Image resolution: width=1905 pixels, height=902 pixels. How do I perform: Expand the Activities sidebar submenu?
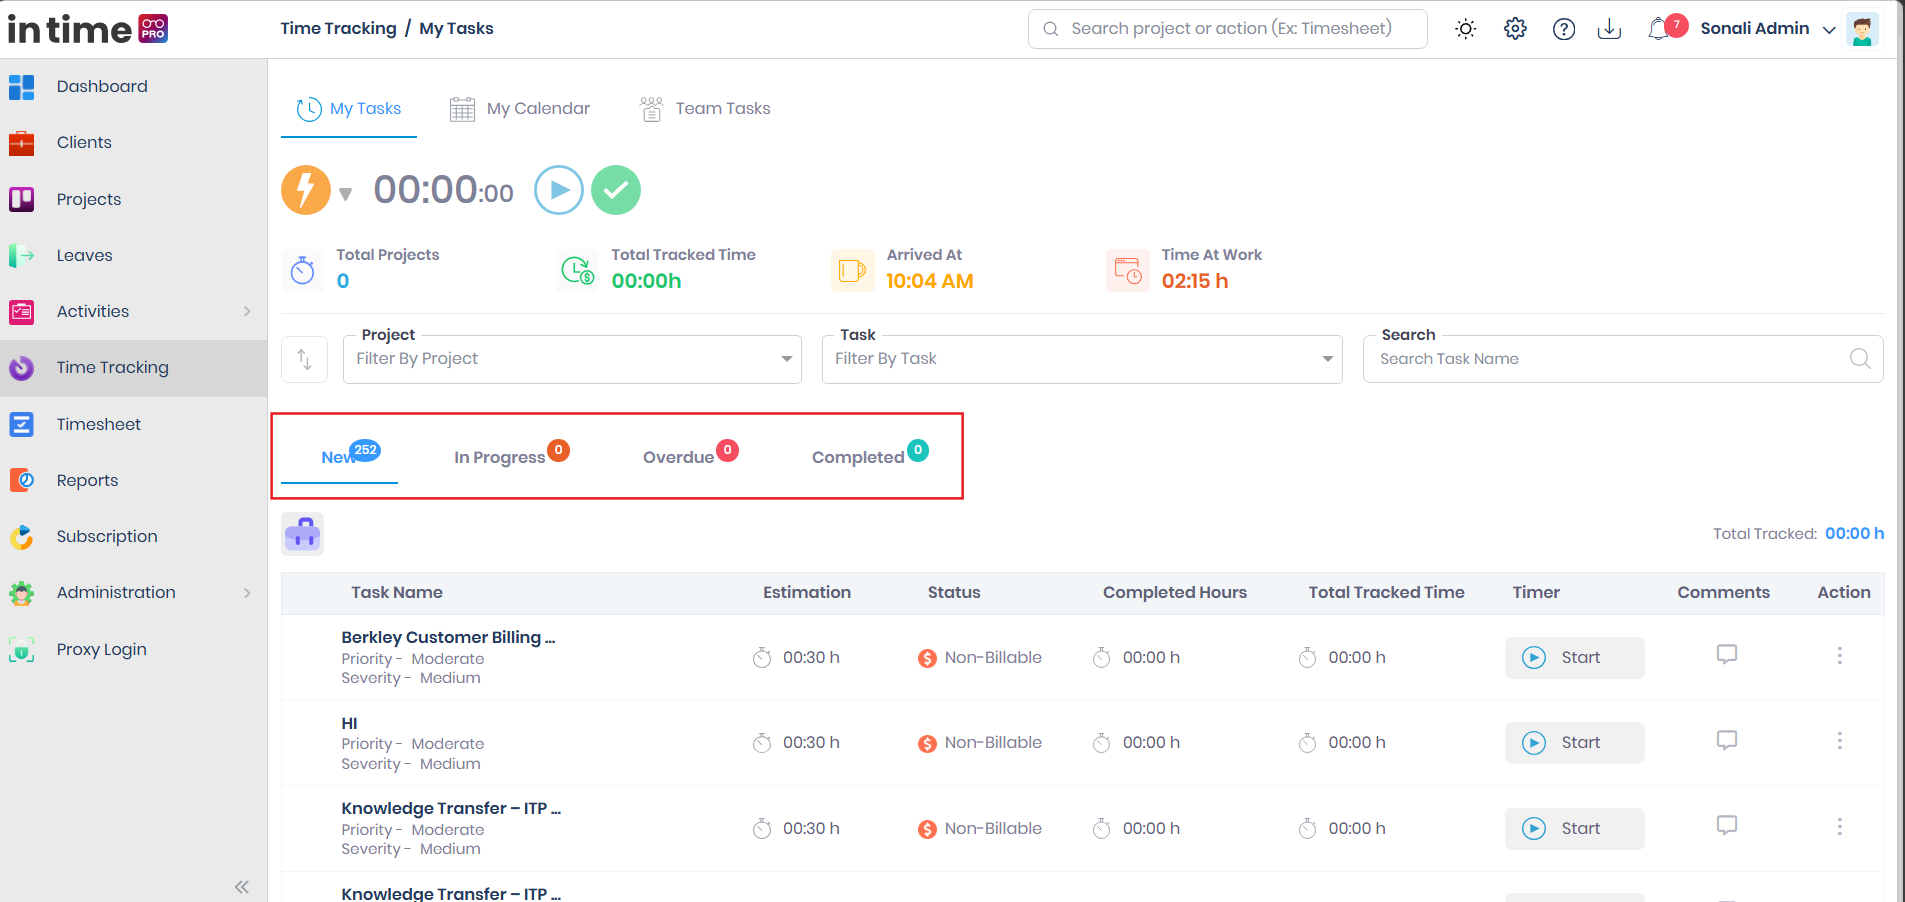247,311
